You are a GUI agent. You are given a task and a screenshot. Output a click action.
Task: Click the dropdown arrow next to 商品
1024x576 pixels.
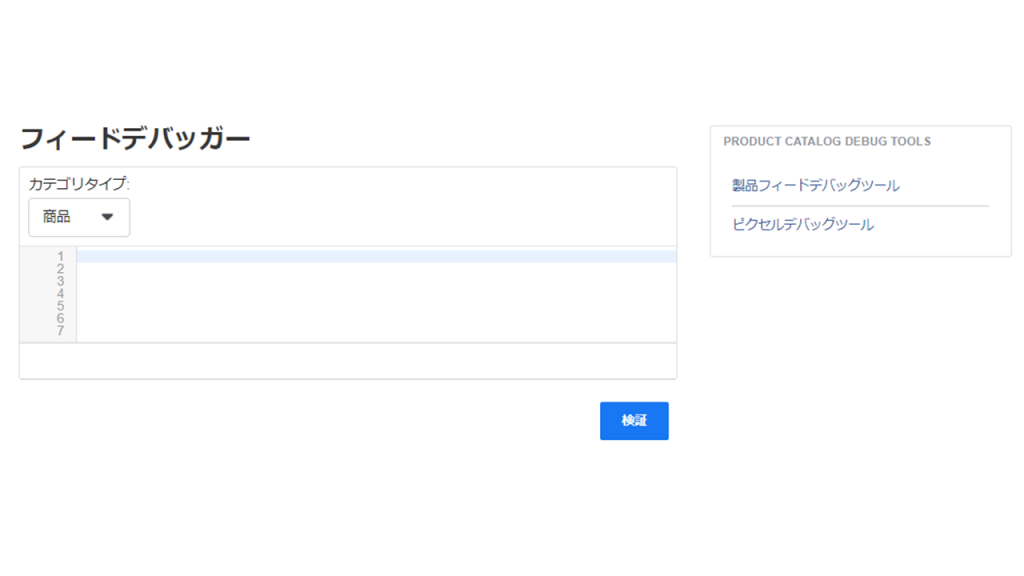[108, 217]
